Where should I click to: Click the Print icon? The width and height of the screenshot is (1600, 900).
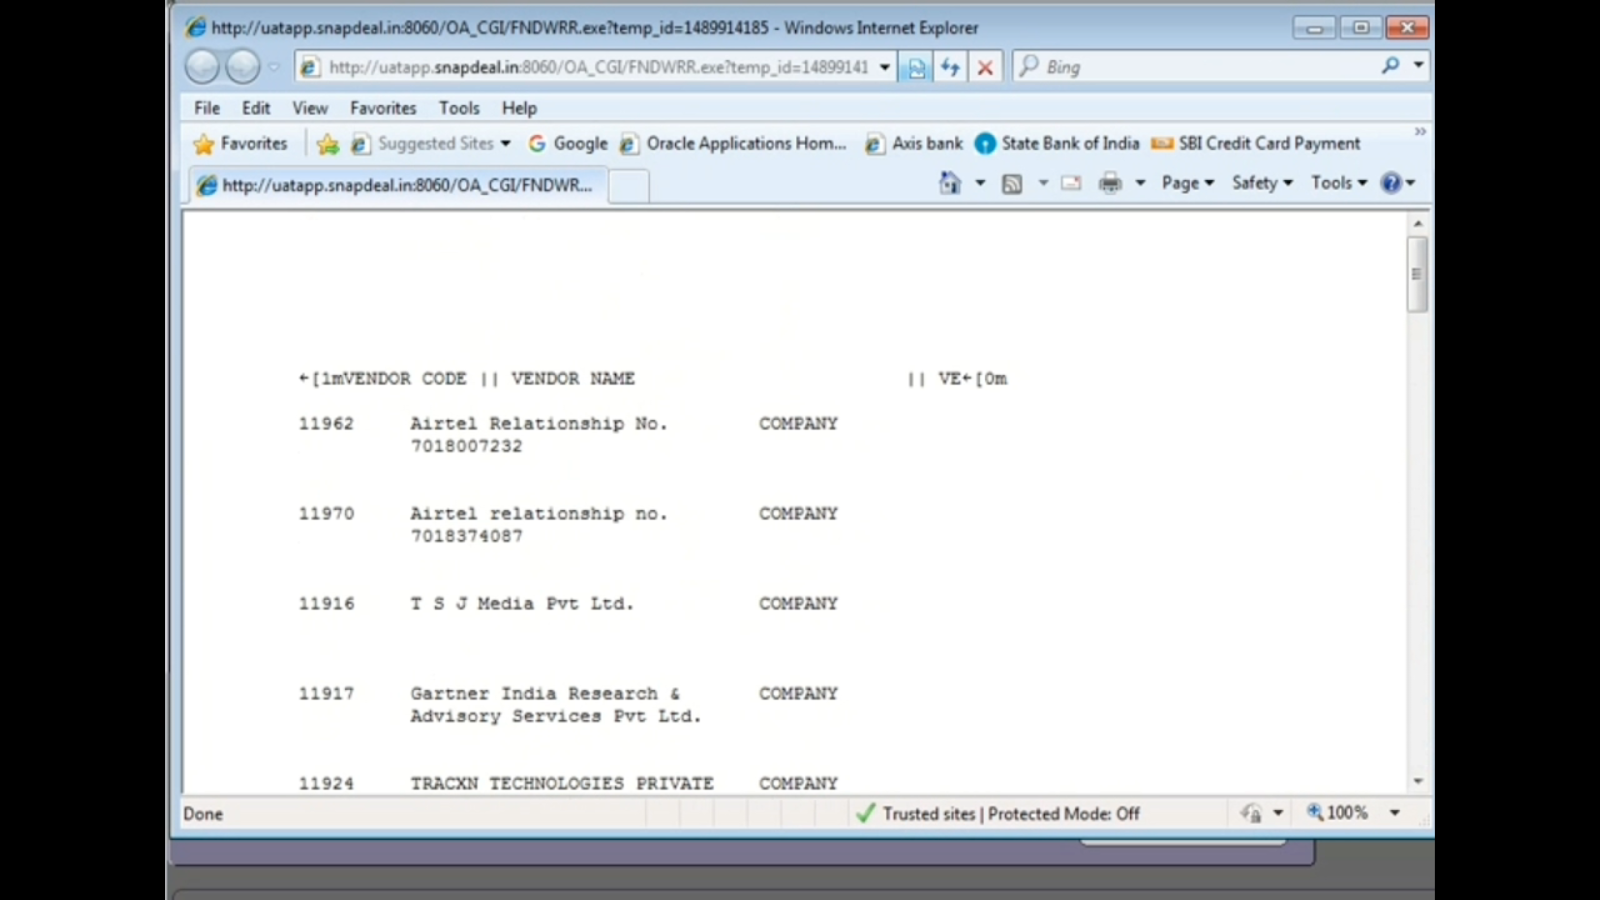point(1108,182)
